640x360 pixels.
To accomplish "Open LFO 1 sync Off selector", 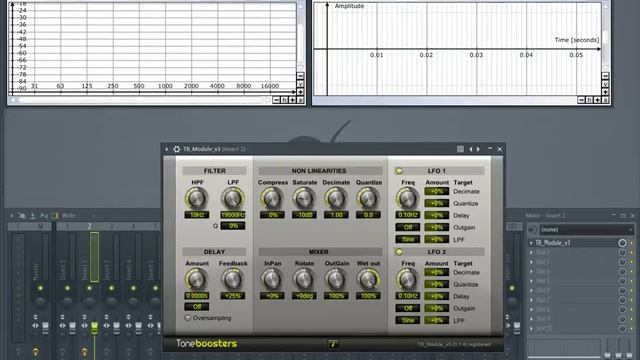I will (x=407, y=227).
